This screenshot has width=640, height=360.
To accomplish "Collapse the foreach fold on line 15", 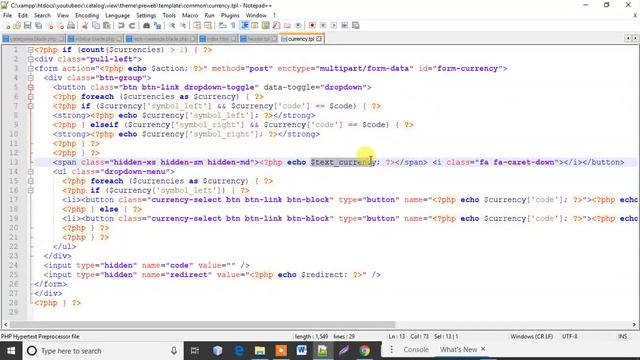I will 31,181.
